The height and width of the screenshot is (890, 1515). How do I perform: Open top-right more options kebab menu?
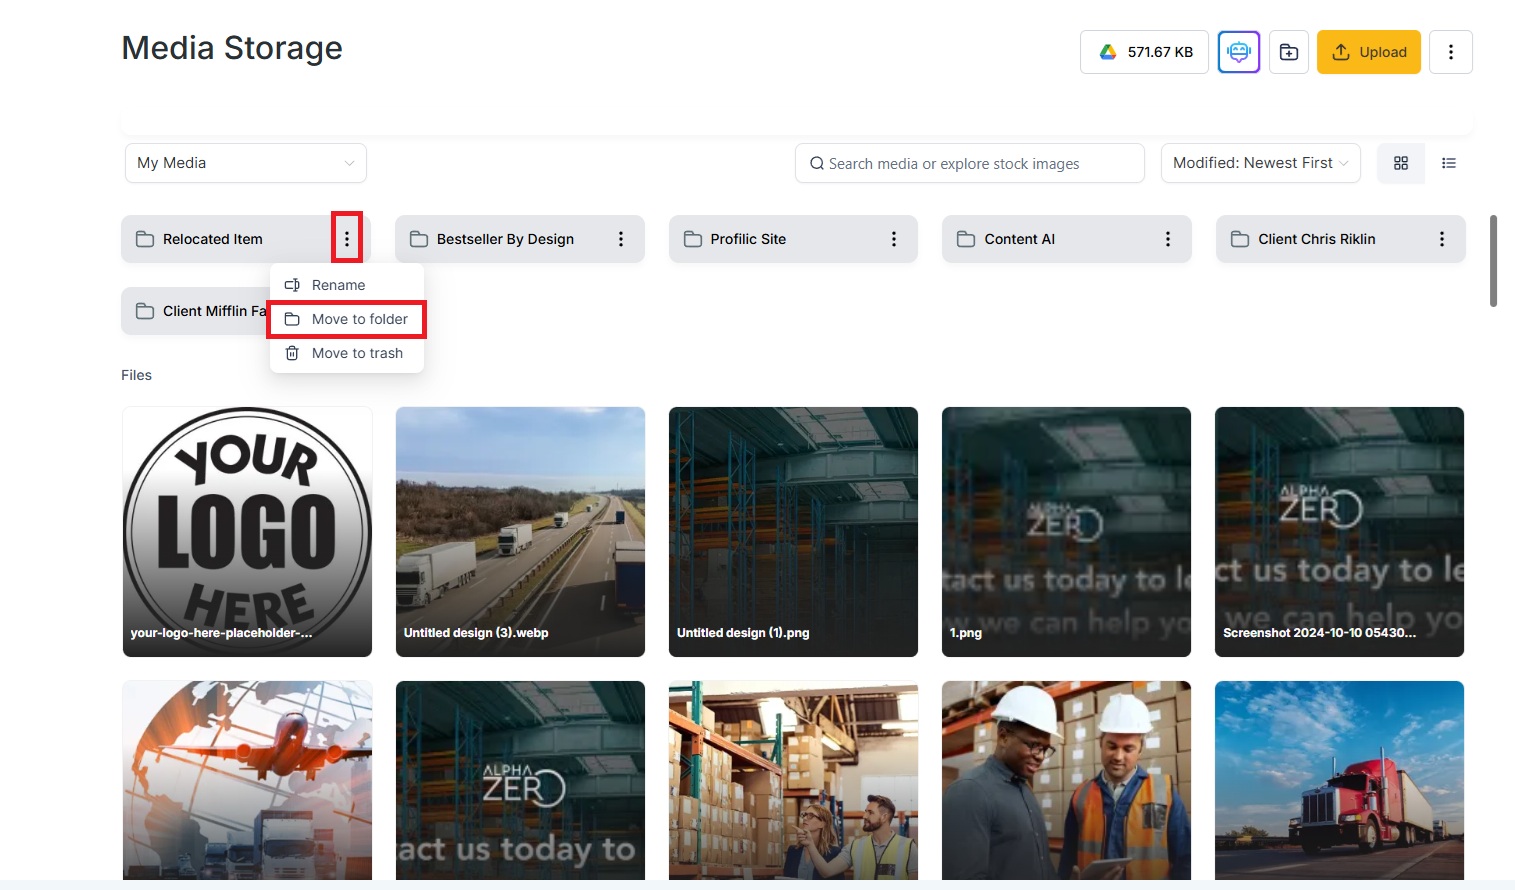(x=1450, y=52)
